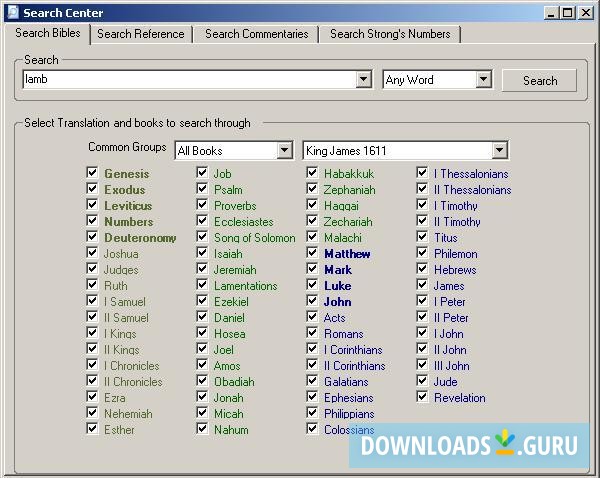Uncheck the Revelation checkbox
Image resolution: width=600 pixels, height=478 pixels.
(x=422, y=397)
